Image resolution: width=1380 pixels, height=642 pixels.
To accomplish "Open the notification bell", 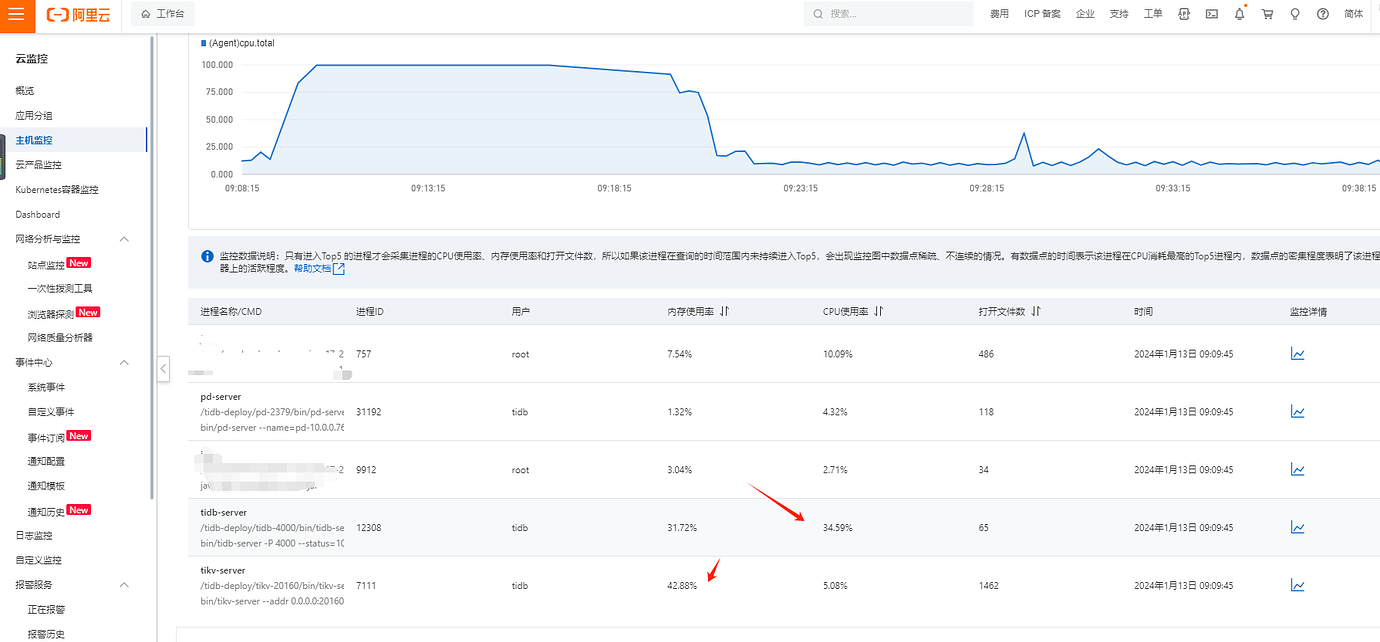I will click(1239, 13).
